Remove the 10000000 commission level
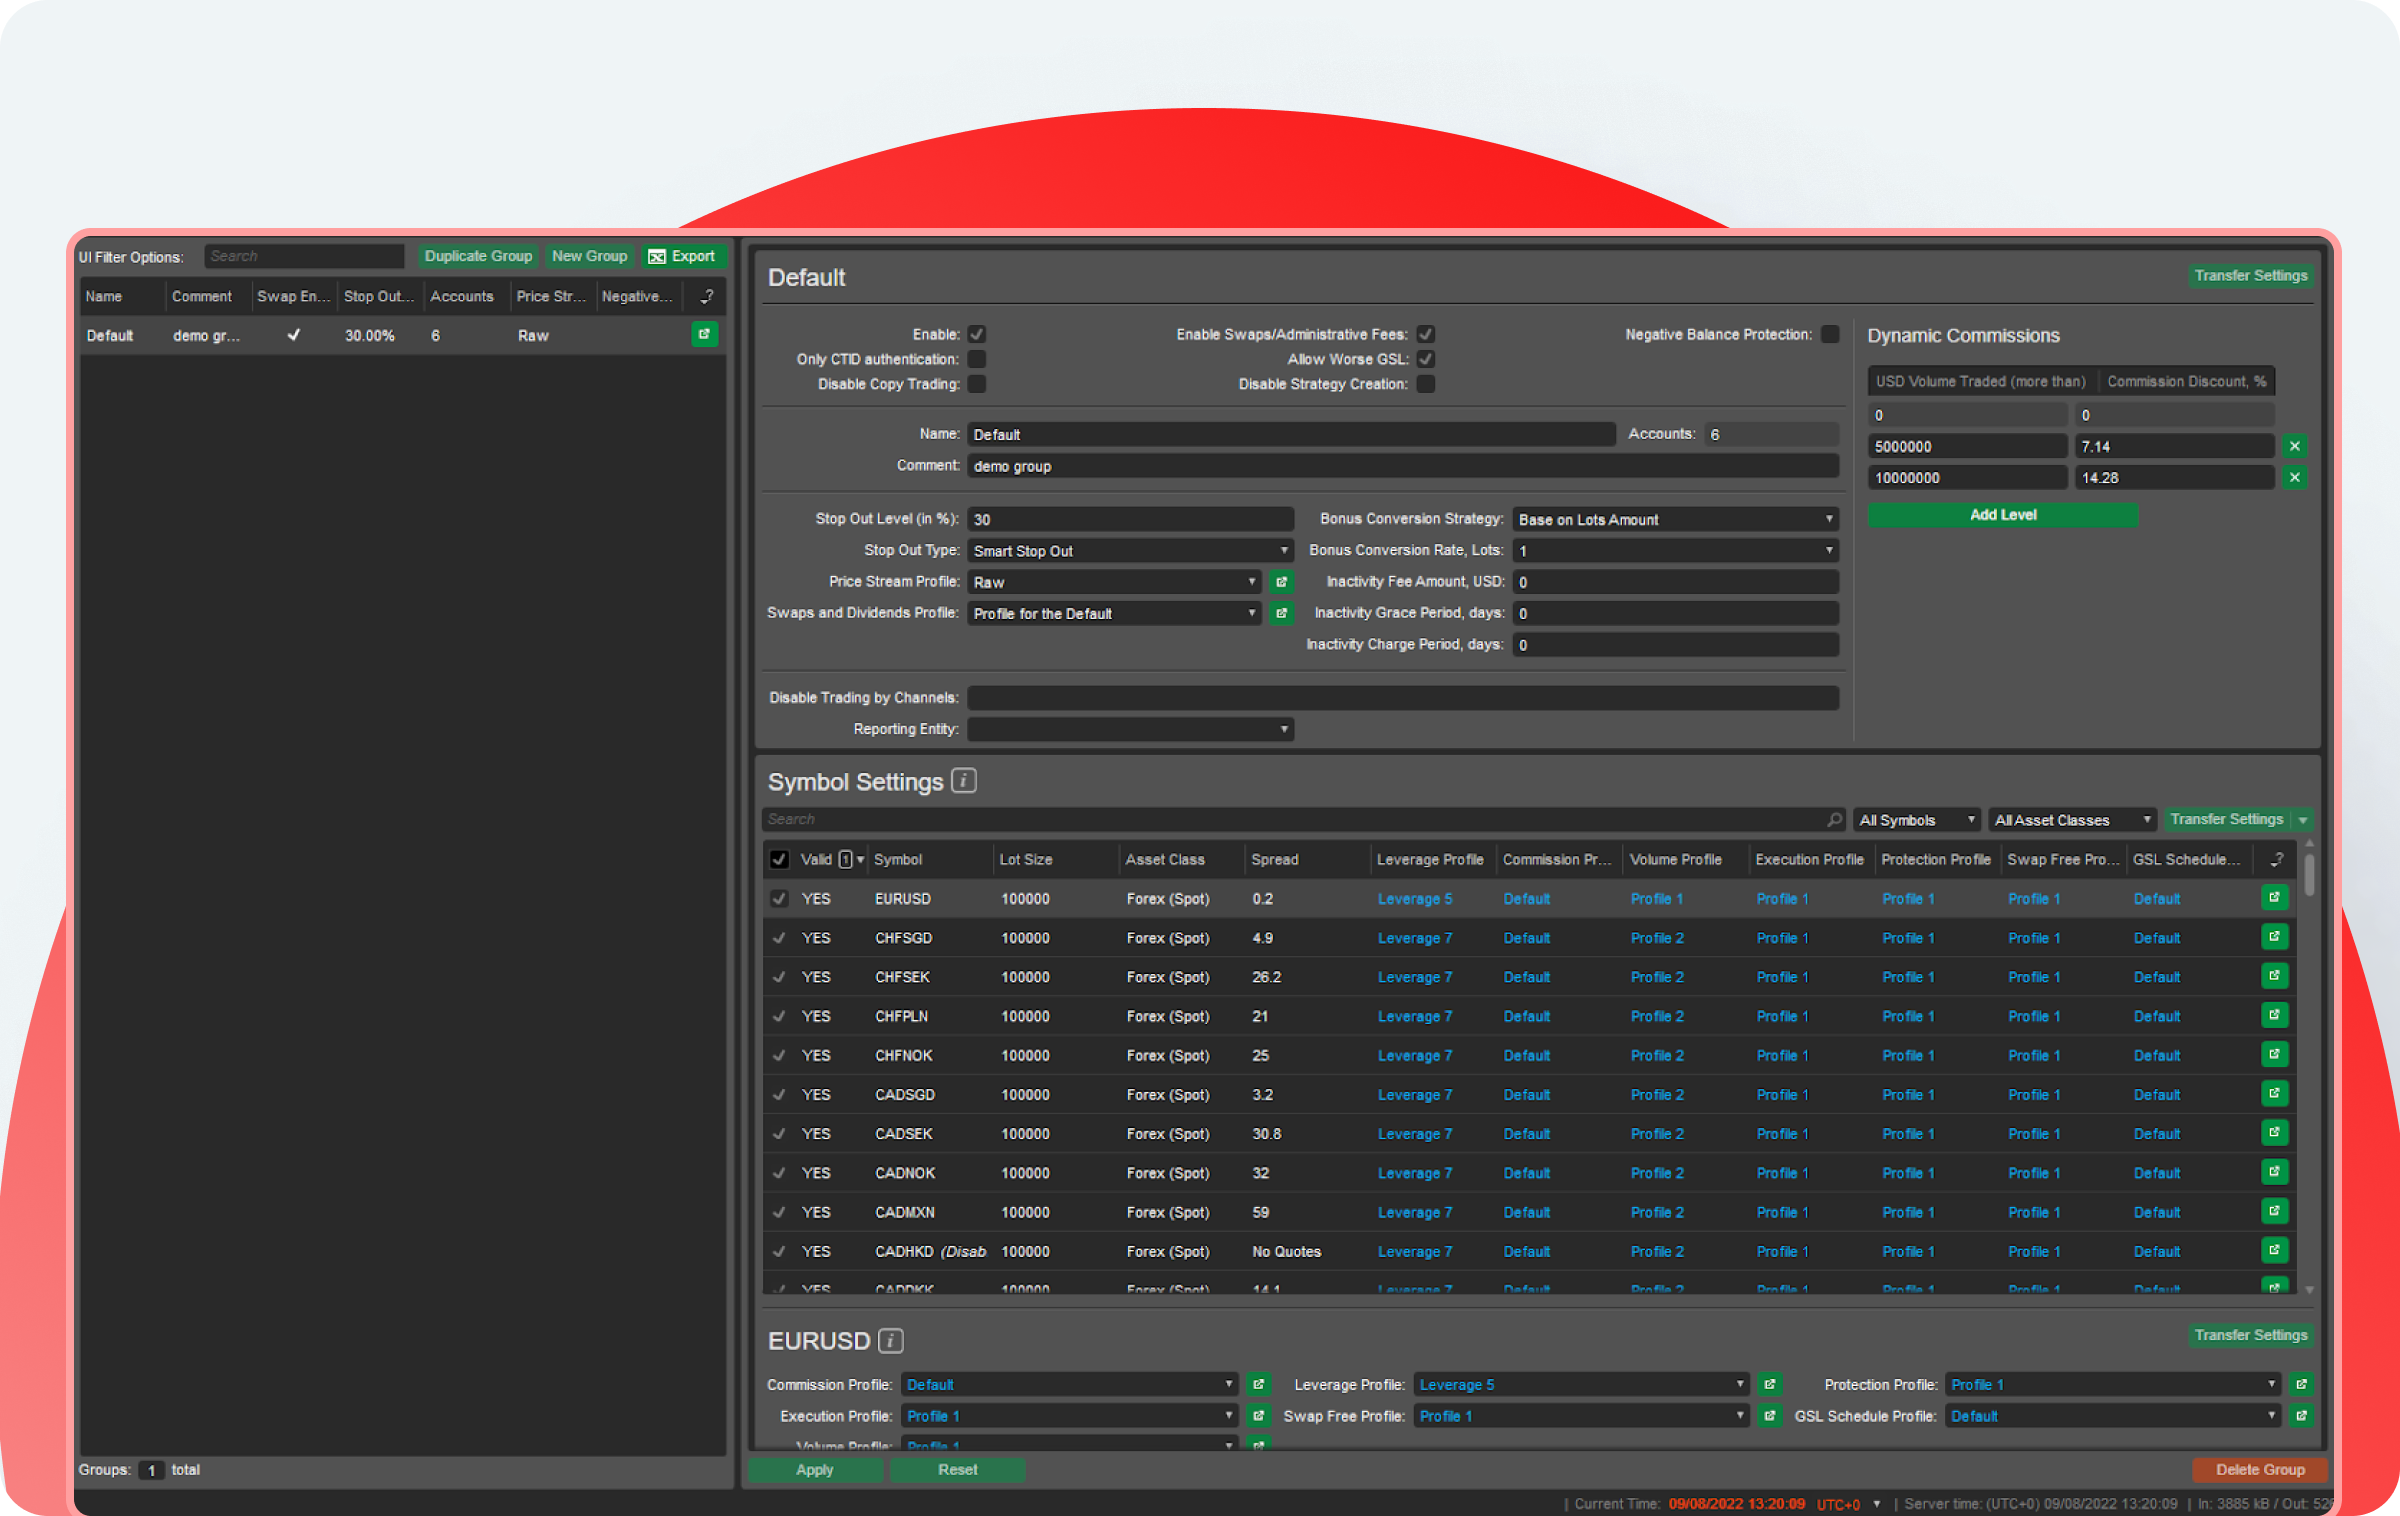This screenshot has height=1516, width=2400. pos(2295,478)
